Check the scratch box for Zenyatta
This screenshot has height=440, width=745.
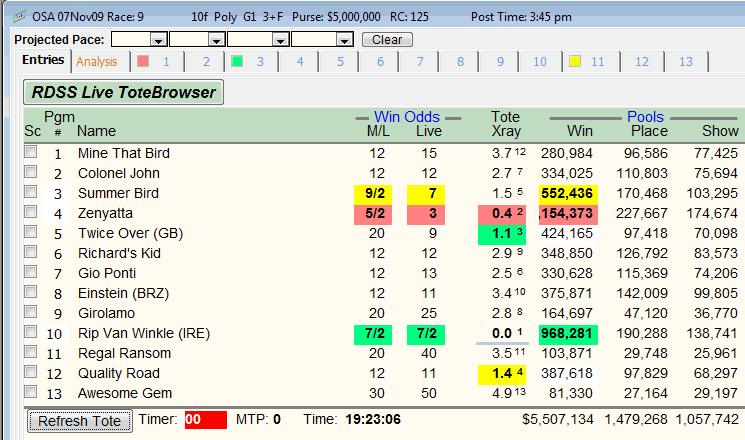click(31, 211)
